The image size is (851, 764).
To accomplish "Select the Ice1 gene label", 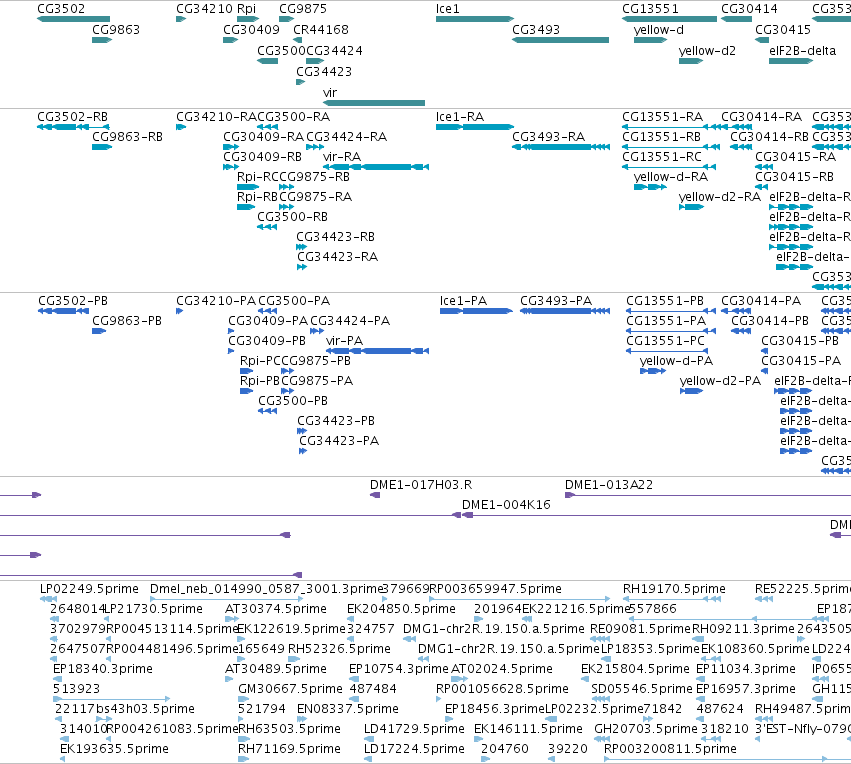I will pos(448,9).
